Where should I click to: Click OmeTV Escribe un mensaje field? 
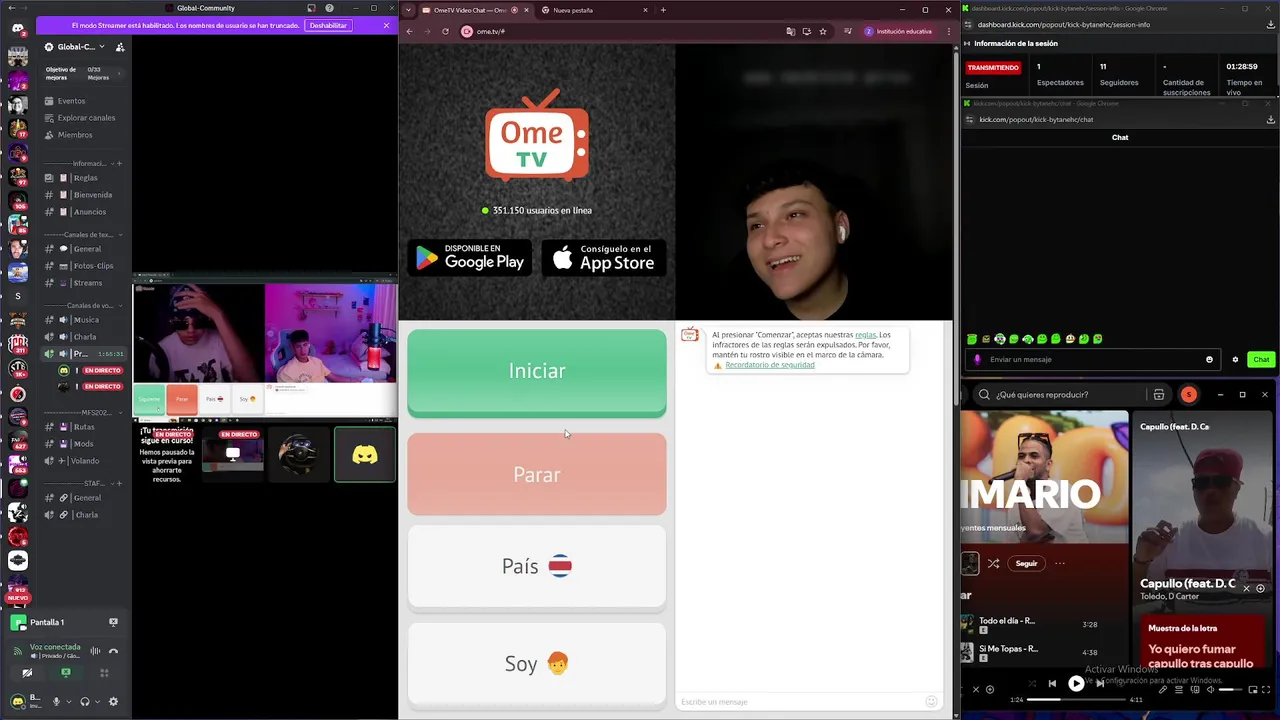pyautogui.click(x=800, y=702)
